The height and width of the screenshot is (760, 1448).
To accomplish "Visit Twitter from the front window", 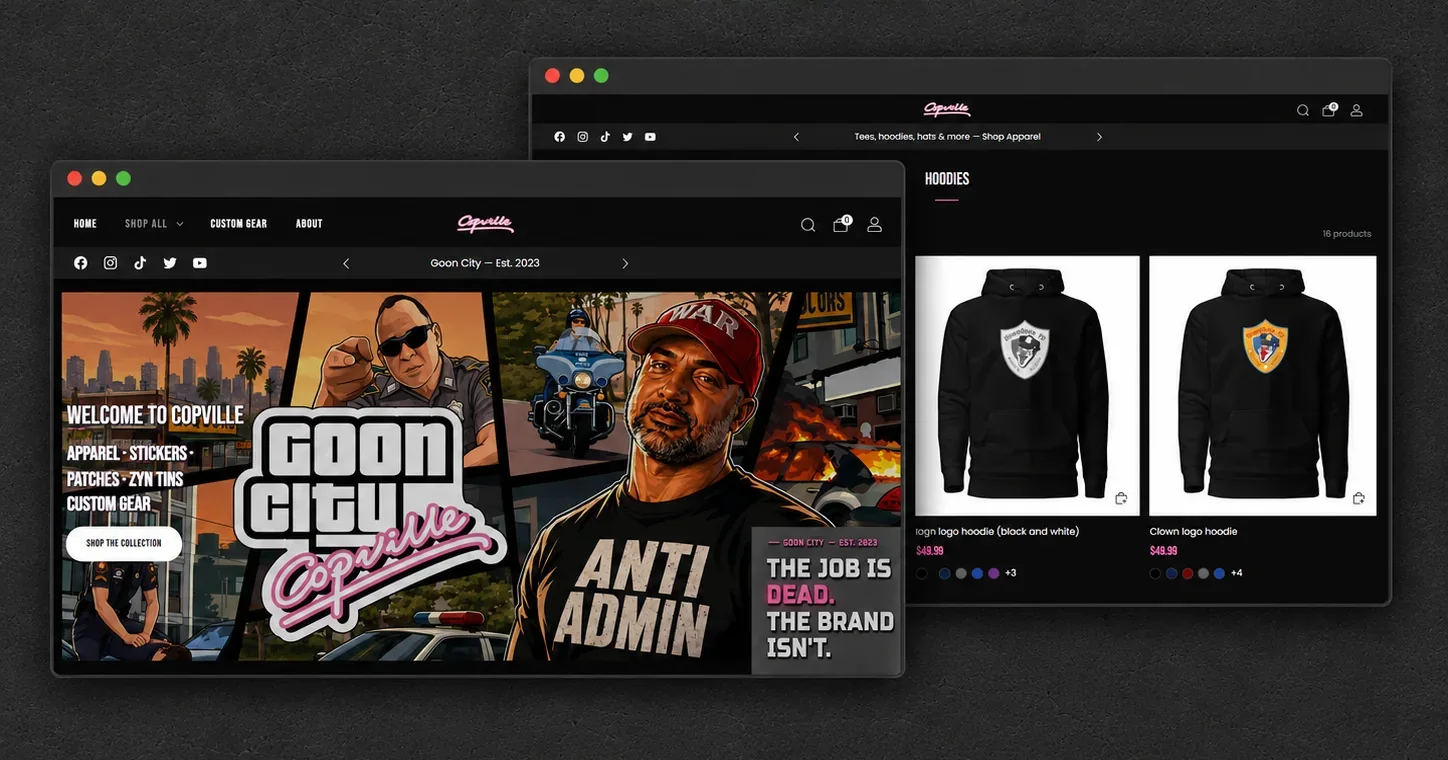I will [170, 263].
